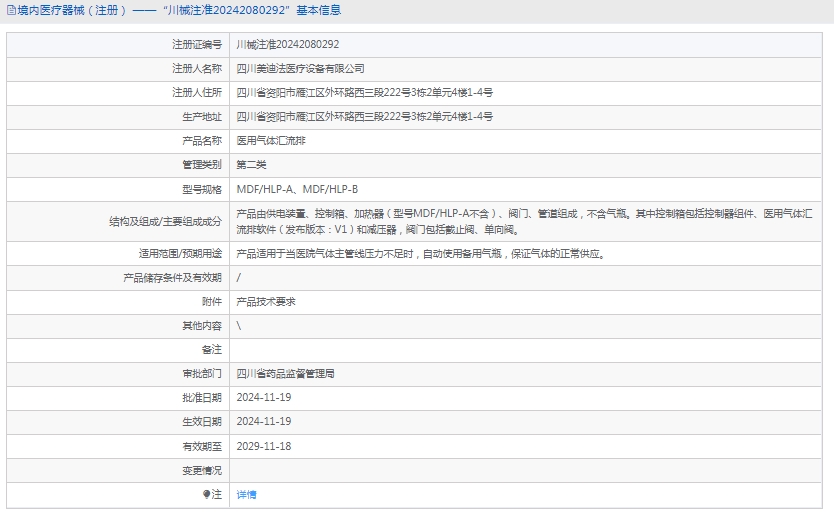Select the approving department 四川省药品监督管理局
834x516 pixels.
coord(285,373)
